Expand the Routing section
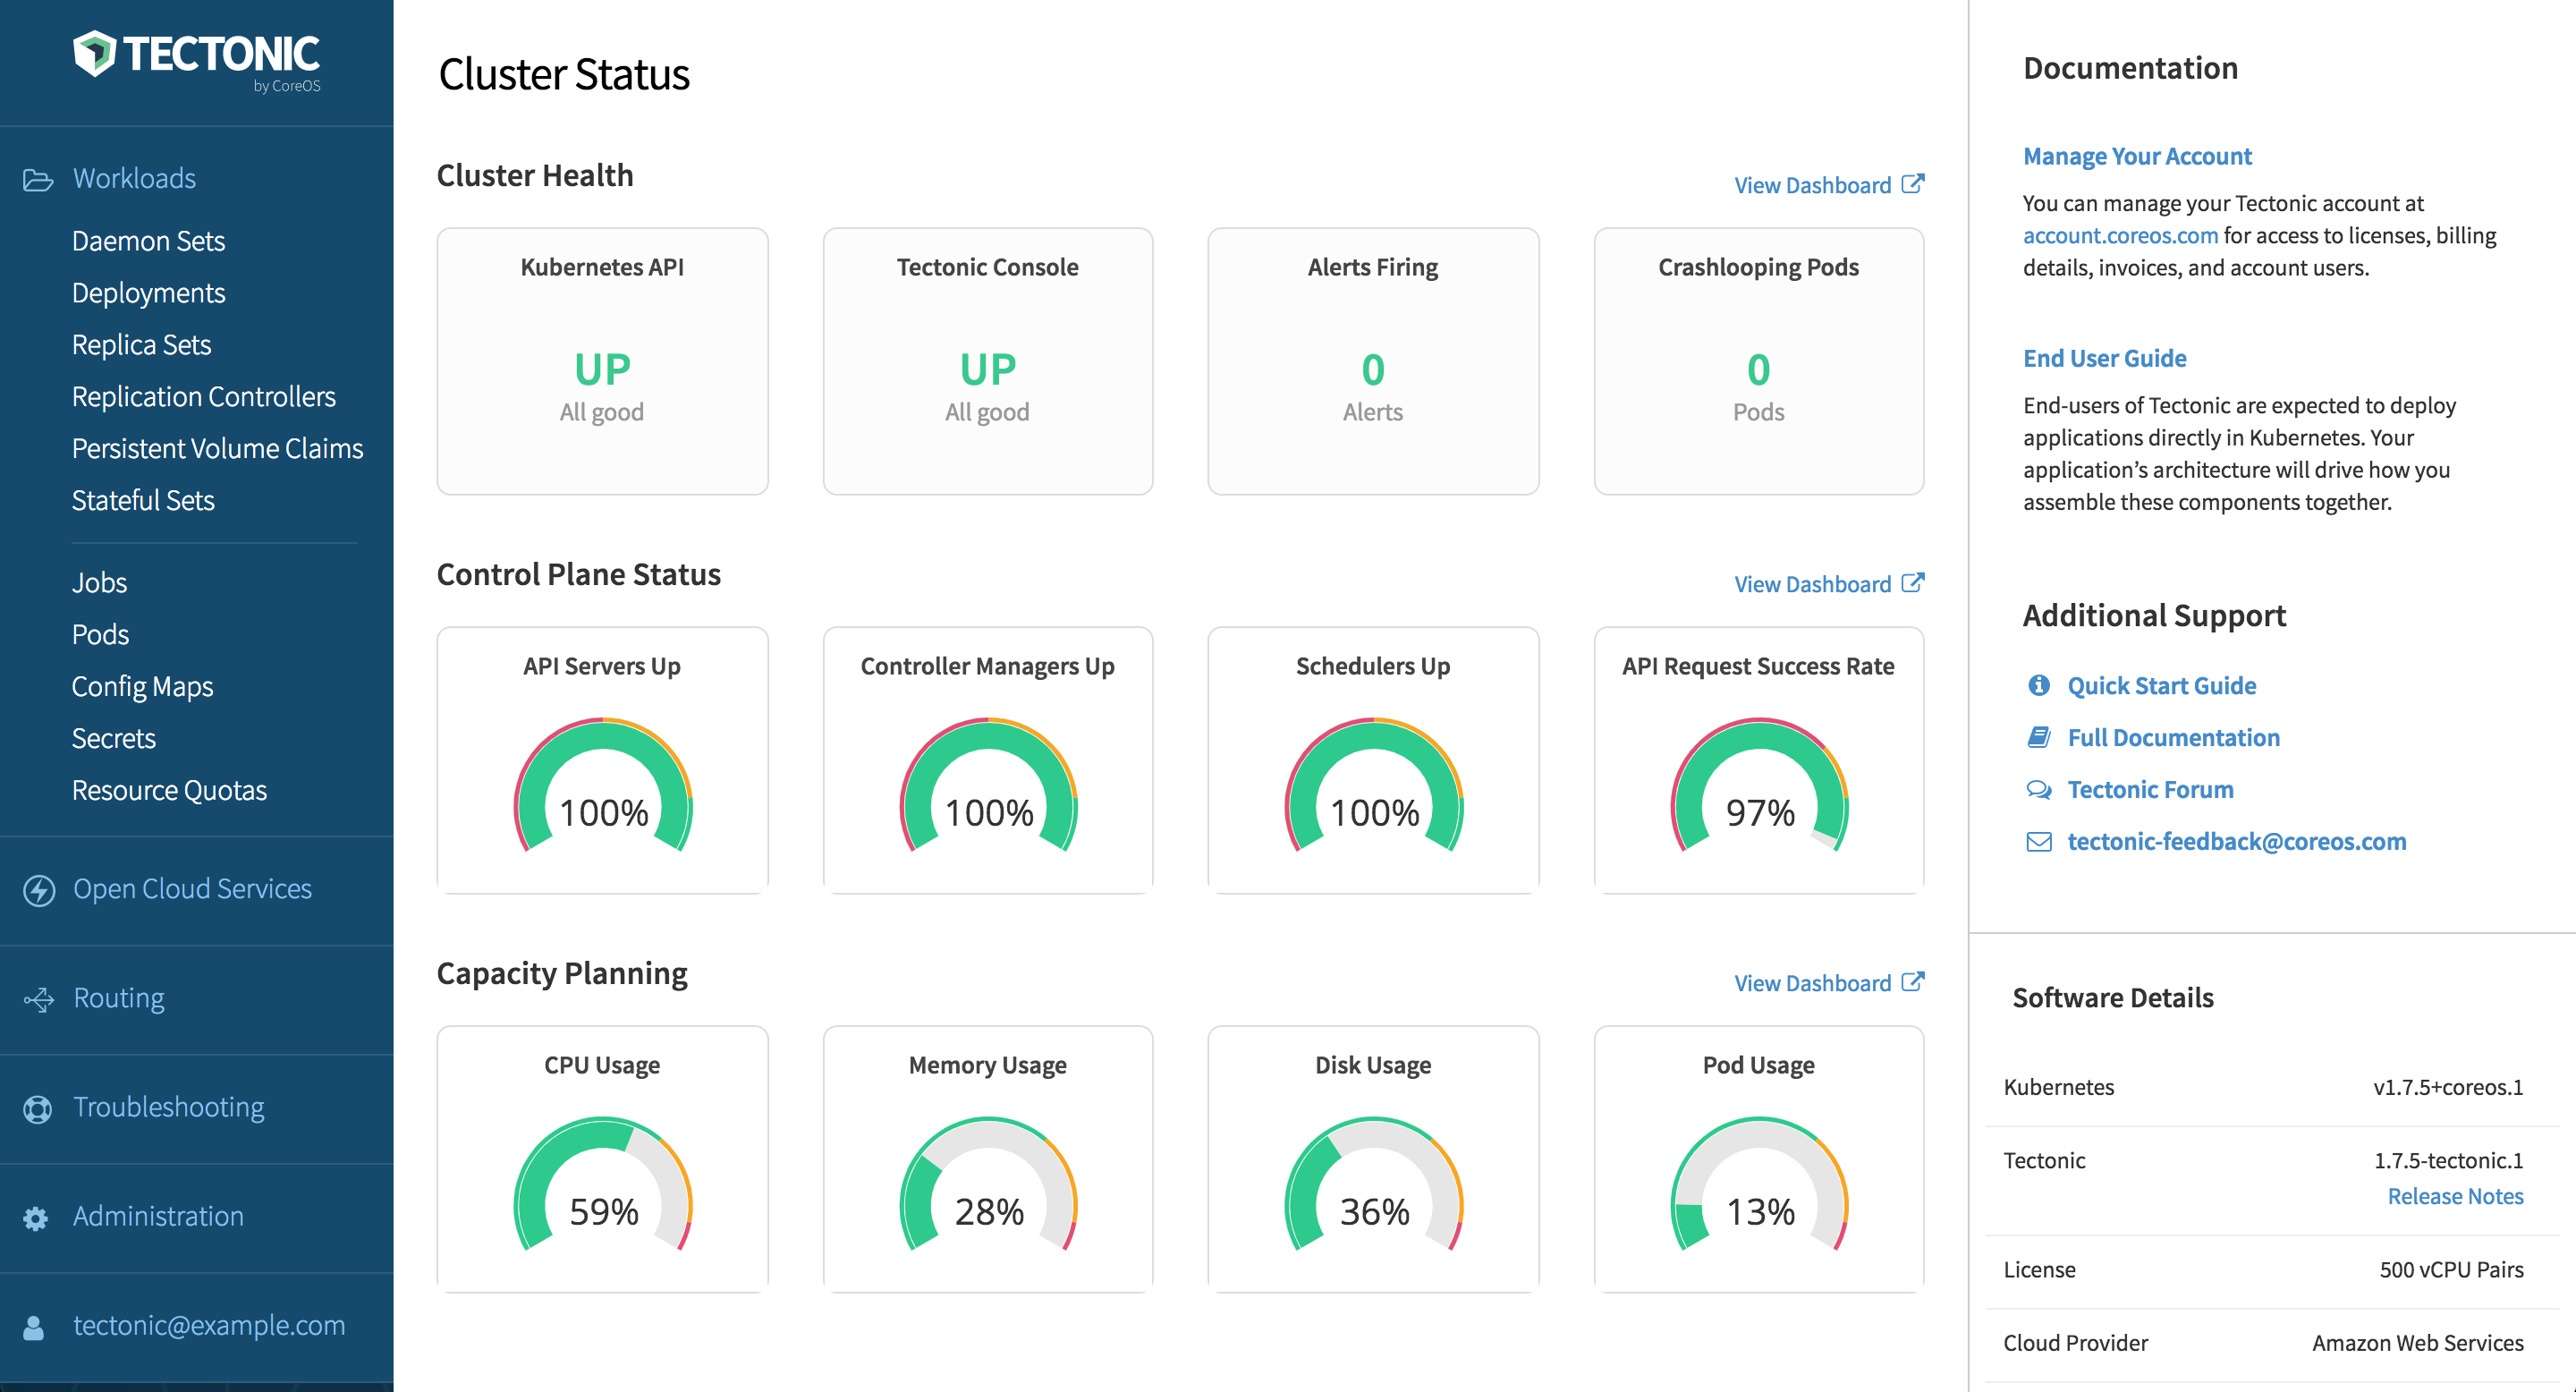The width and height of the screenshot is (2576, 1392). [x=118, y=997]
